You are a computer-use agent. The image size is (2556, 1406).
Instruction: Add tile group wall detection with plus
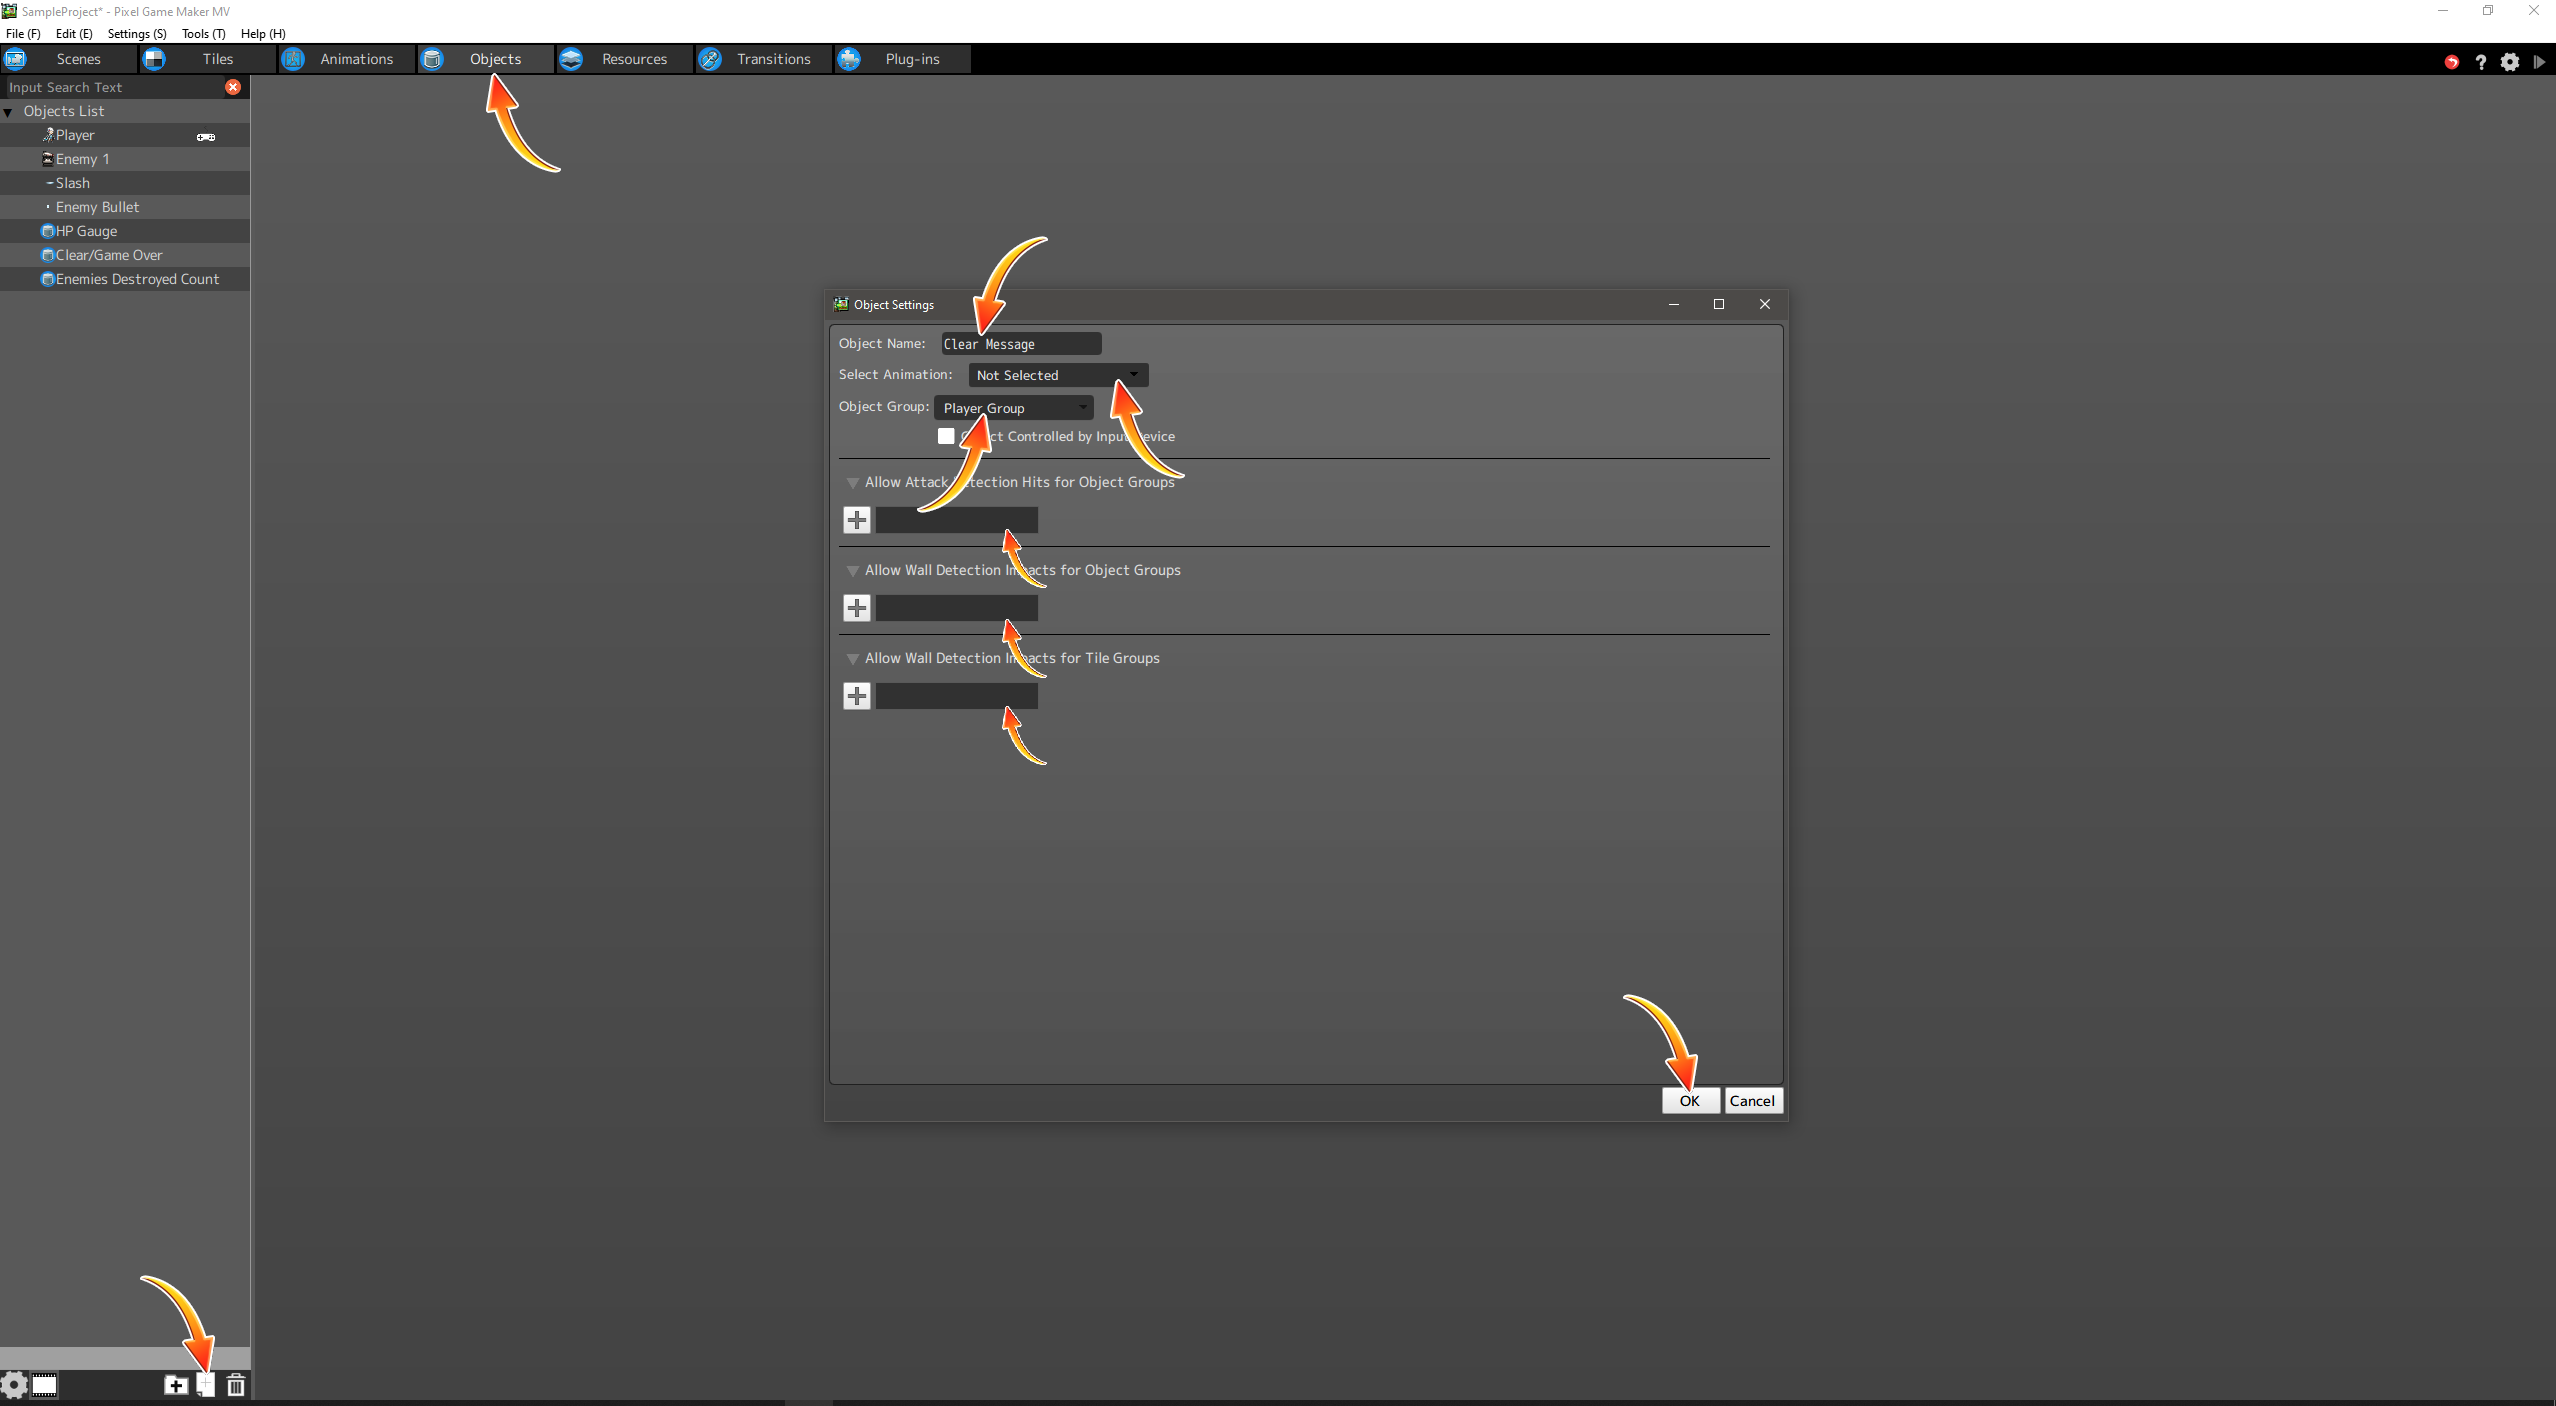(857, 696)
